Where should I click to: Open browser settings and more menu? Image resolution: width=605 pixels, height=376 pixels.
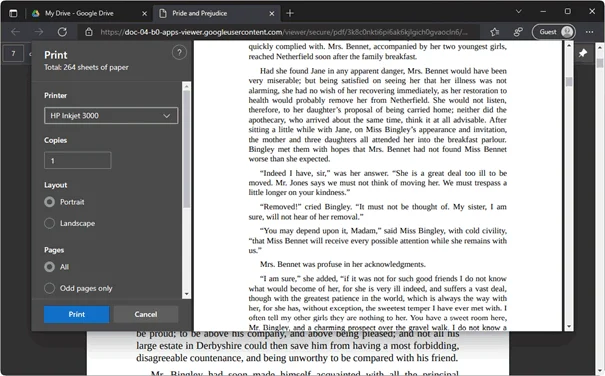589,32
